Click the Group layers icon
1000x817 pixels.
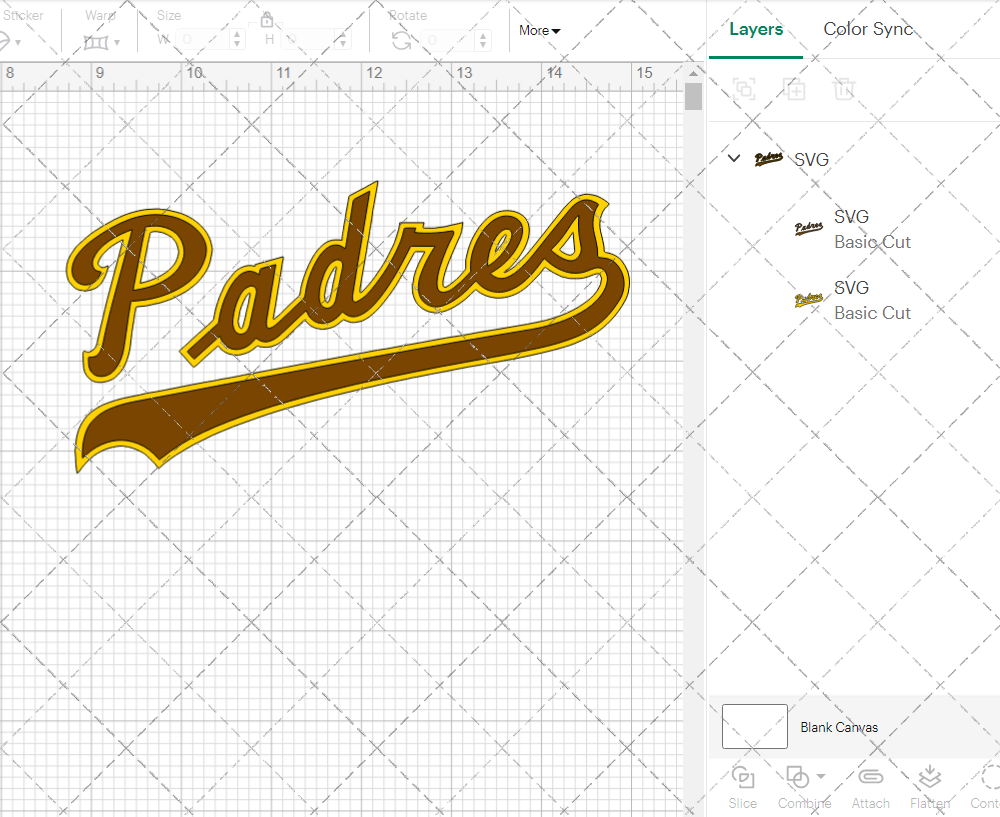744,89
